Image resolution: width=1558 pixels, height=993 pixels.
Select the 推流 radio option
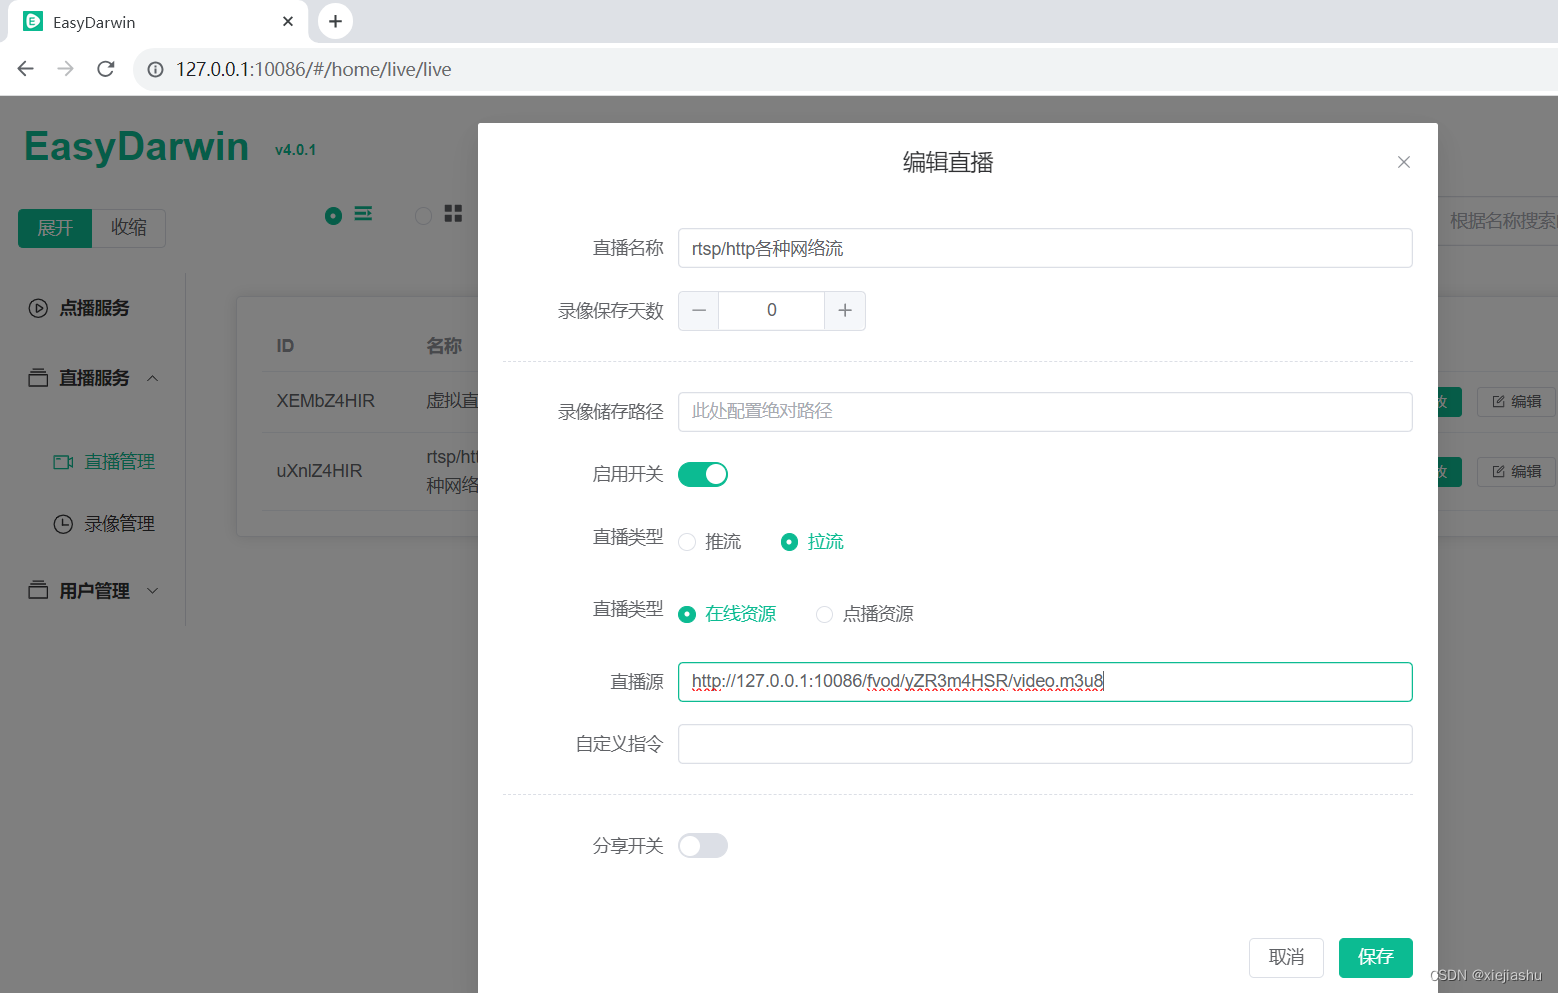point(687,541)
